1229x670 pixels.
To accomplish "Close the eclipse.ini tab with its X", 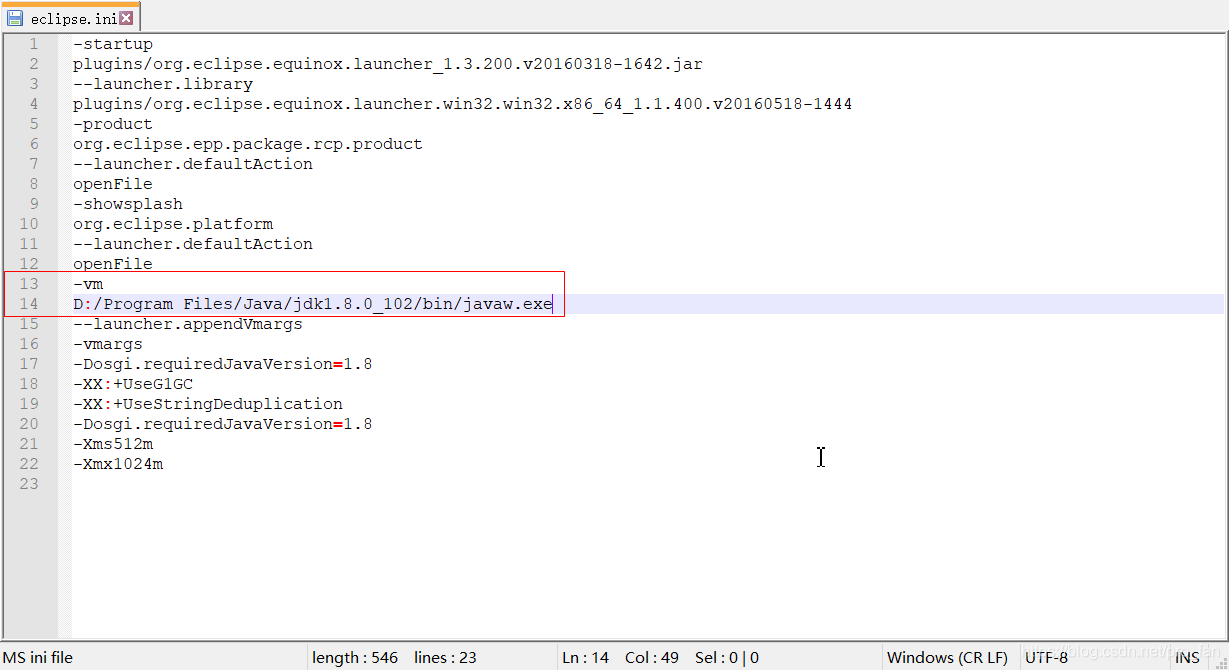I will click(x=127, y=18).
